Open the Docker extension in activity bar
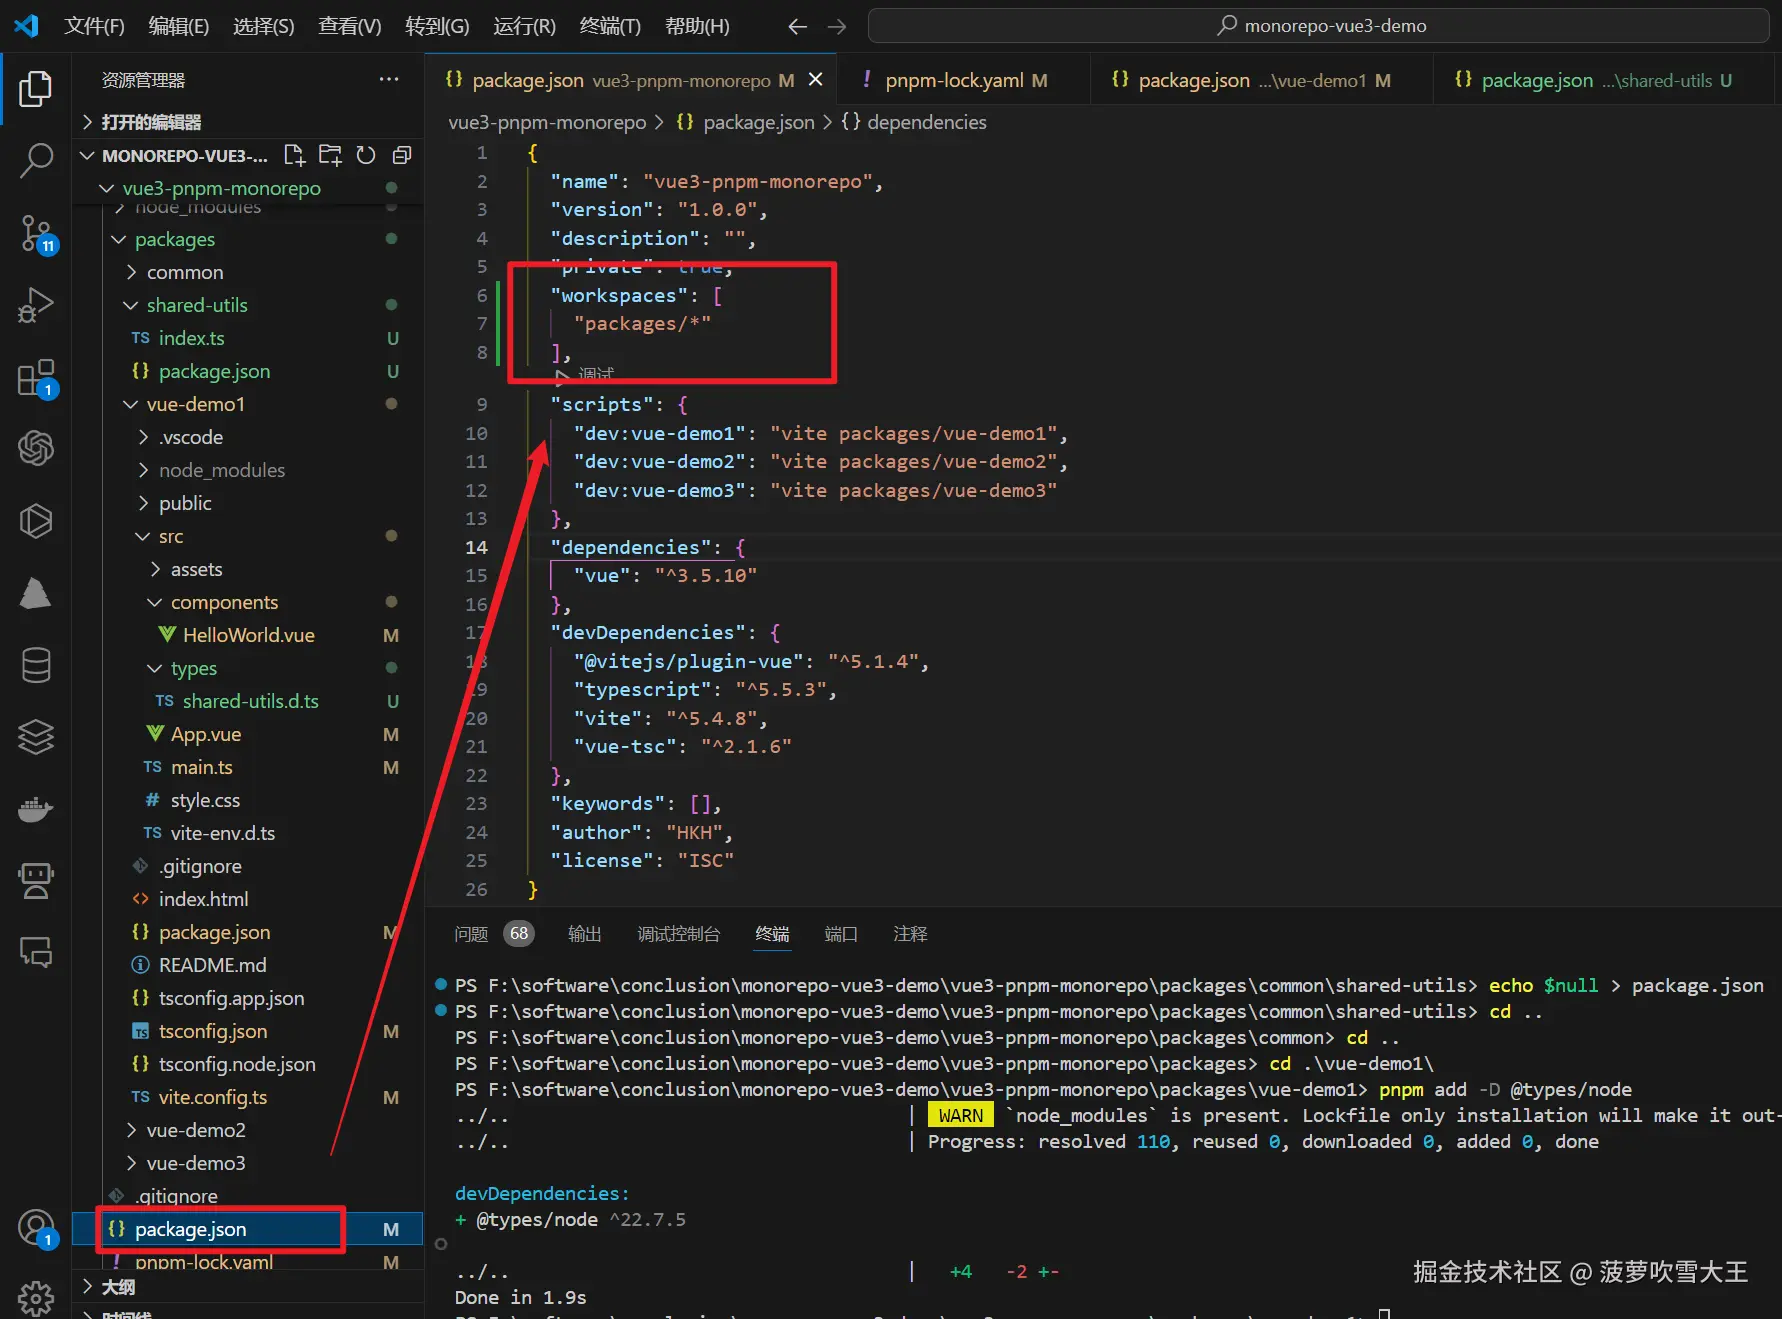Screen dimensions: 1782x1319 tap(36, 809)
